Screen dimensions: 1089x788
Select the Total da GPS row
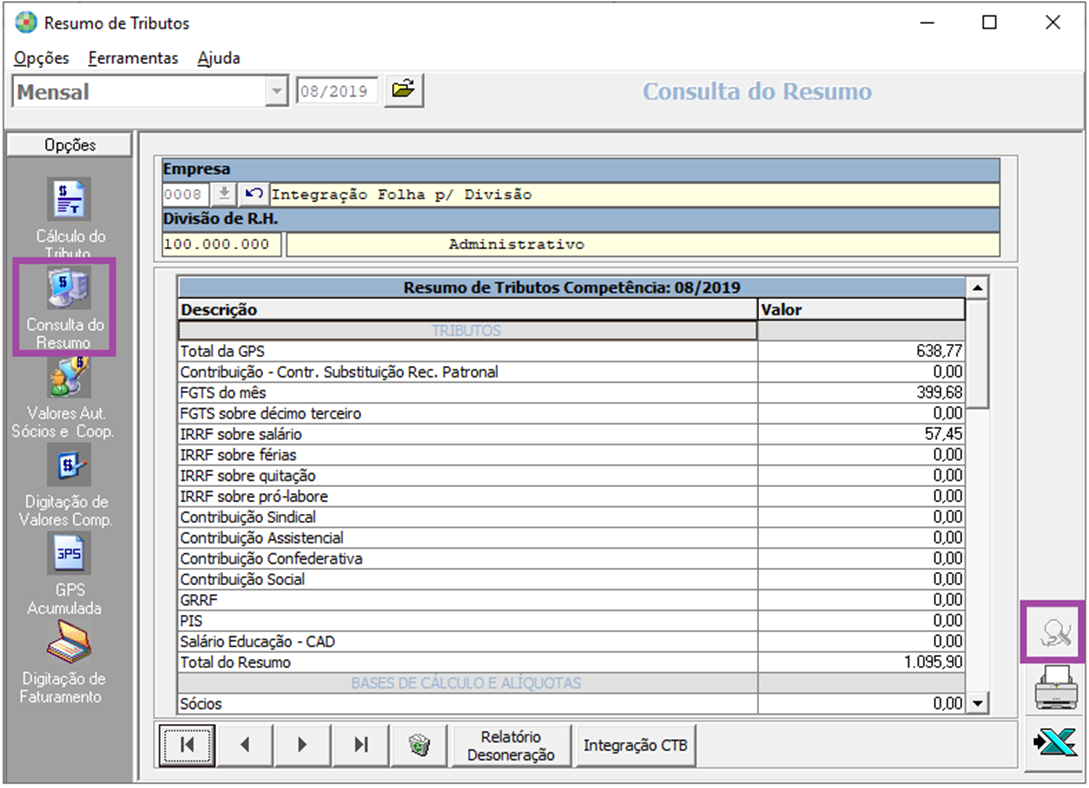coord(572,351)
